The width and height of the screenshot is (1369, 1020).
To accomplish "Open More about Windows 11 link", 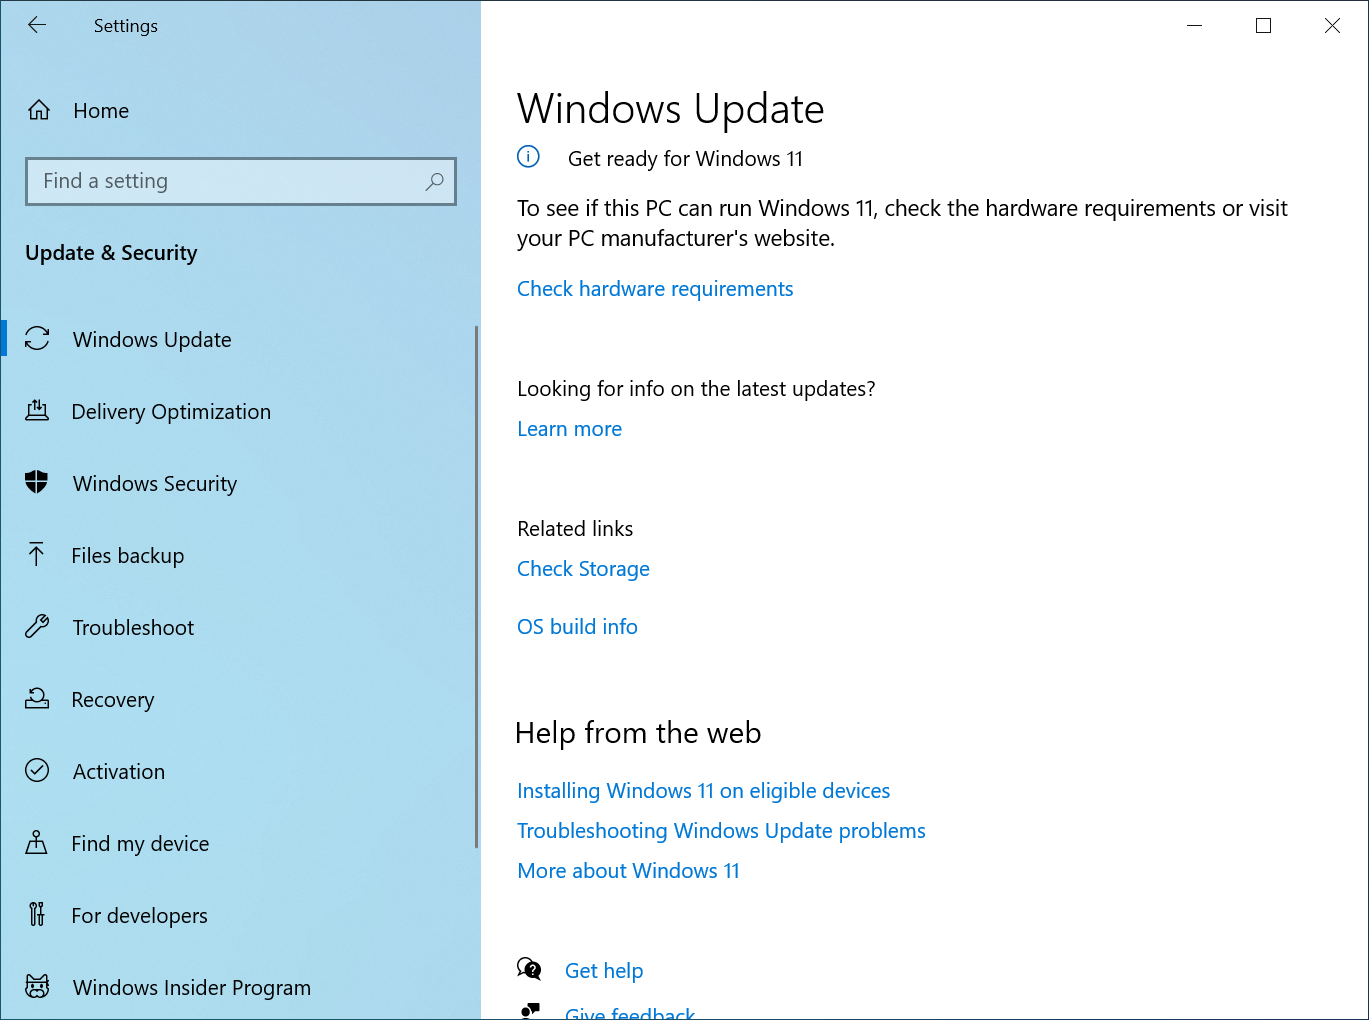I will point(628,871).
